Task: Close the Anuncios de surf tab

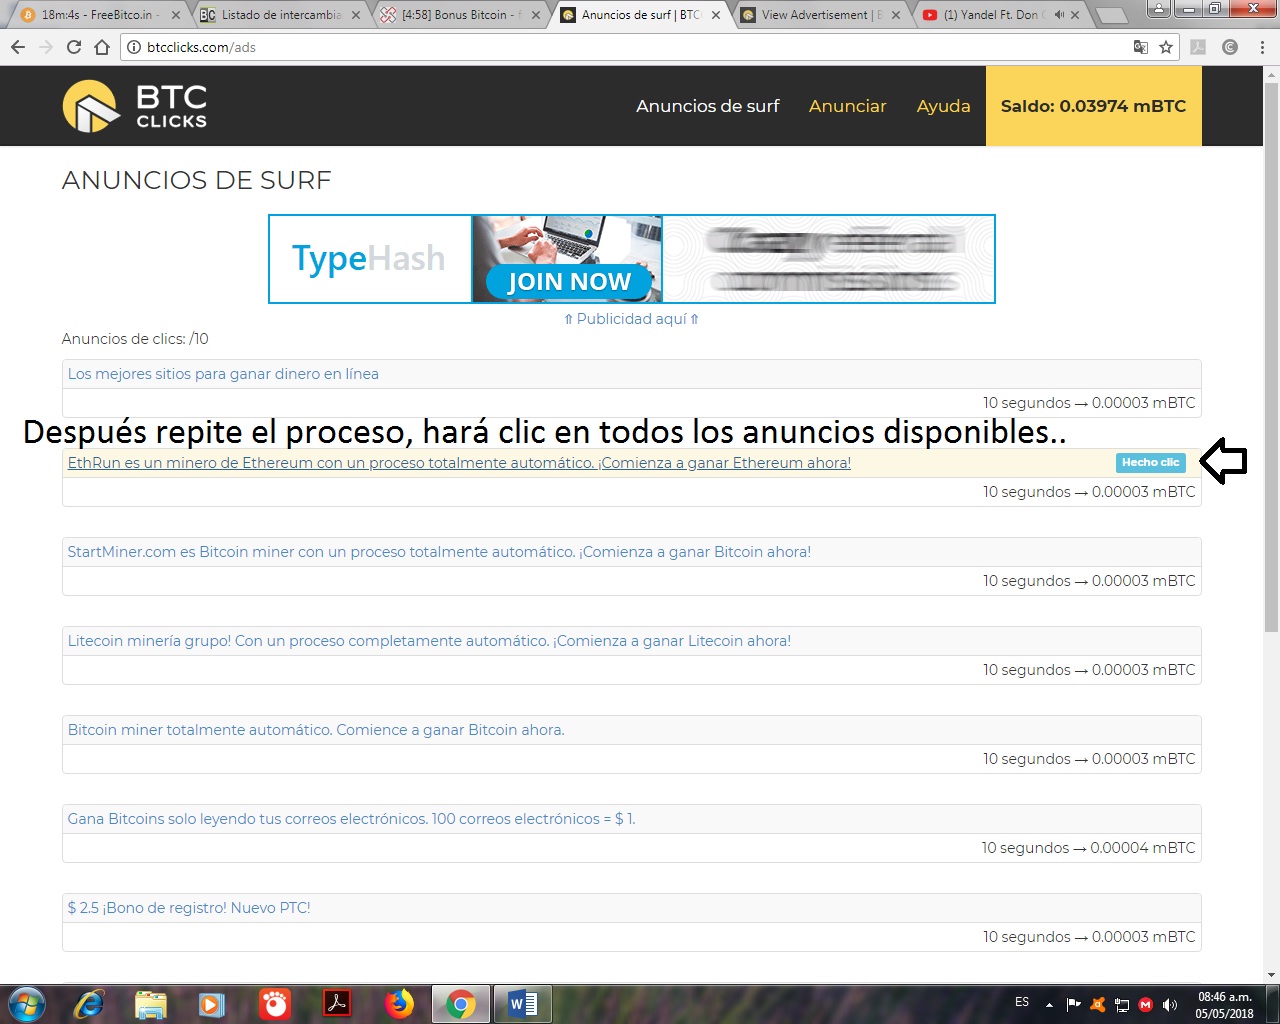Action: tap(716, 15)
